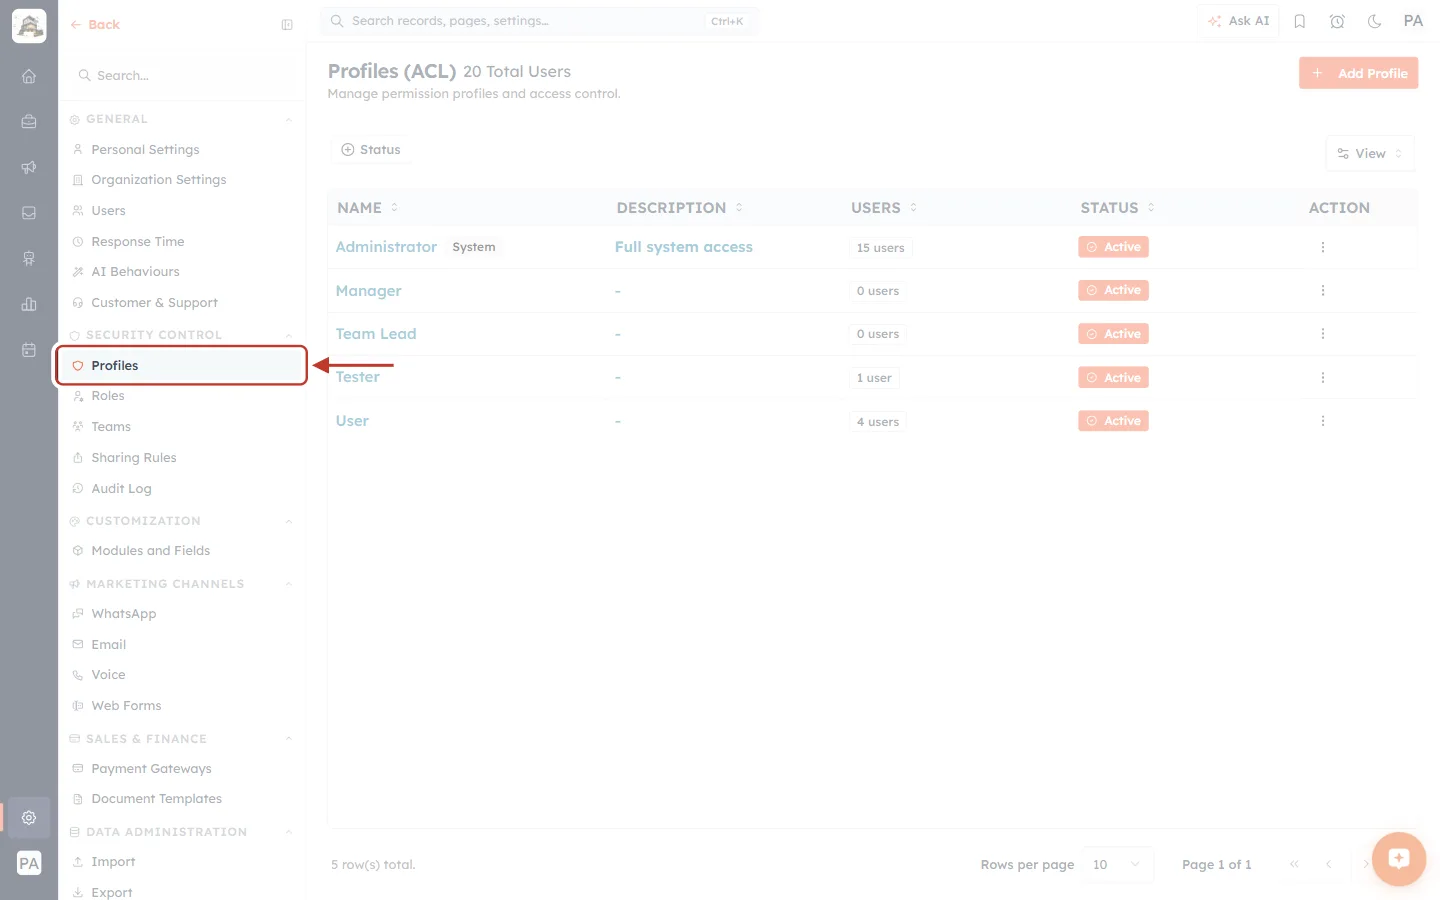1440x900 pixels.
Task: Open action menu for Tester row
Action: [x=1323, y=378]
